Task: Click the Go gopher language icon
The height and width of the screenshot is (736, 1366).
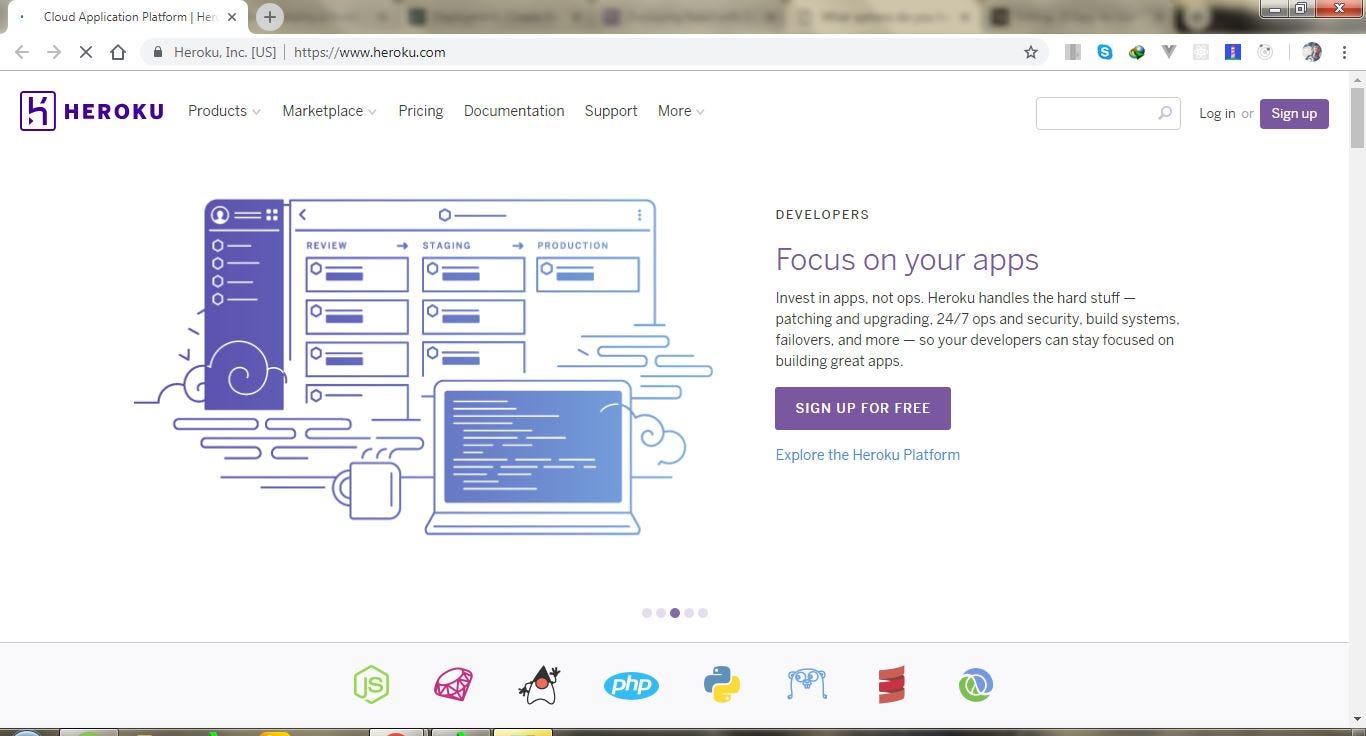Action: pos(807,685)
